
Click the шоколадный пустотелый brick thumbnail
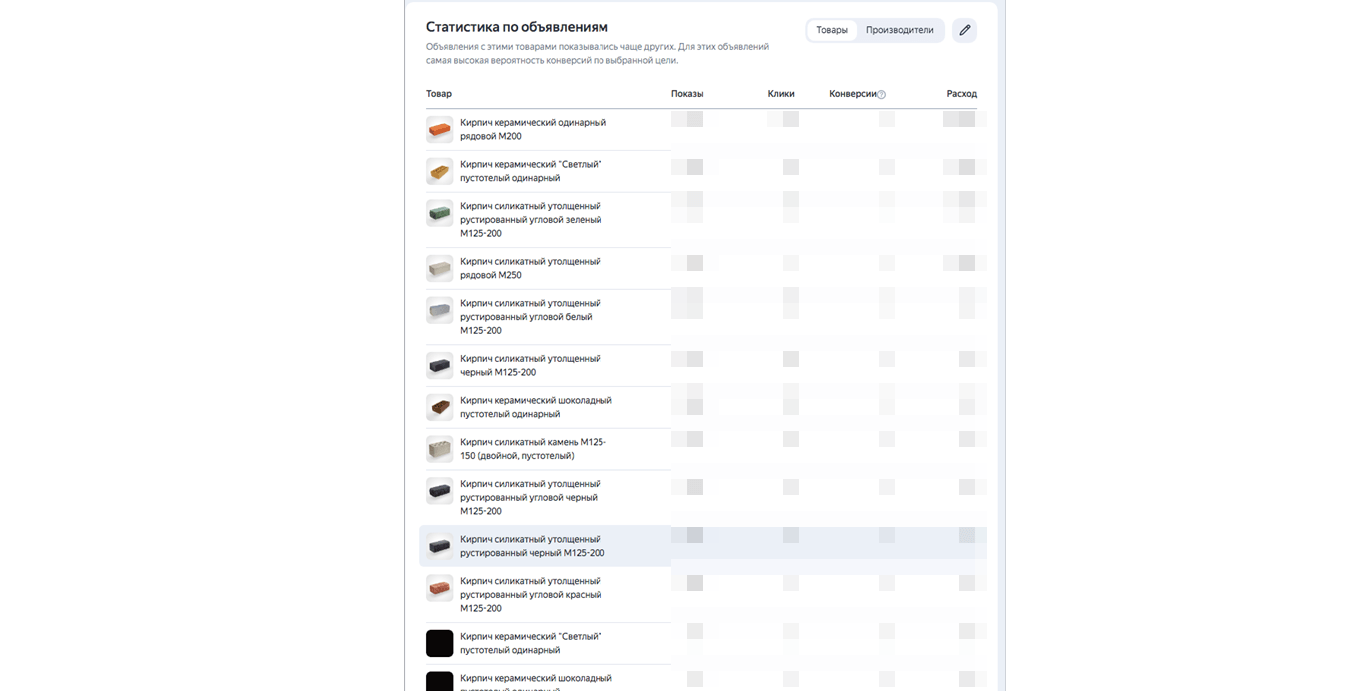[439, 407]
